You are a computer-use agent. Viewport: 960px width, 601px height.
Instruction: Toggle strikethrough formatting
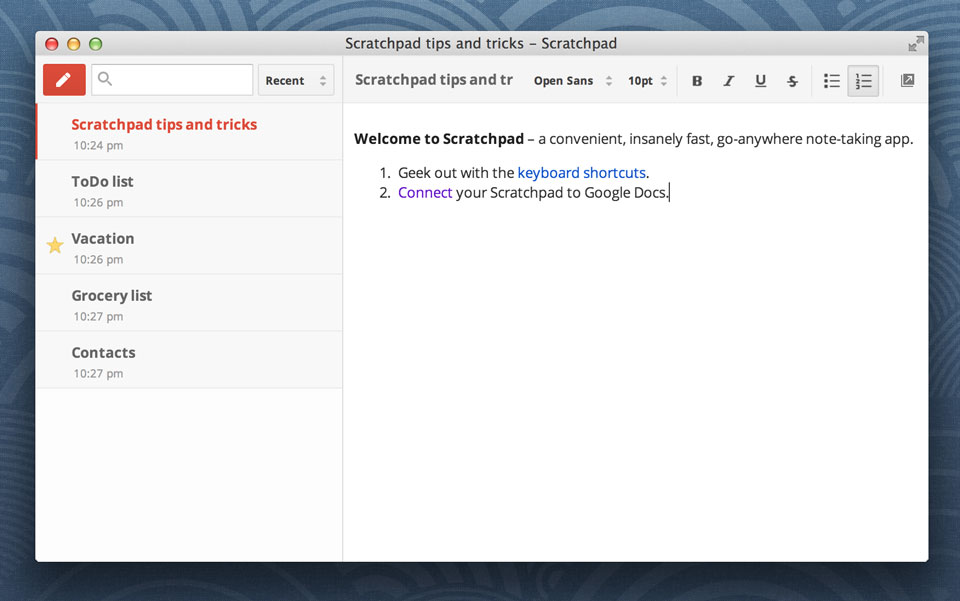792,81
